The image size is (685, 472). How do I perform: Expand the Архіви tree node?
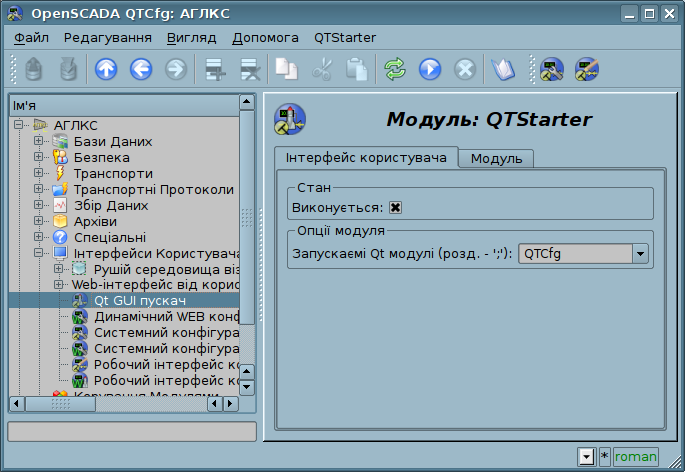pyautogui.click(x=38, y=221)
